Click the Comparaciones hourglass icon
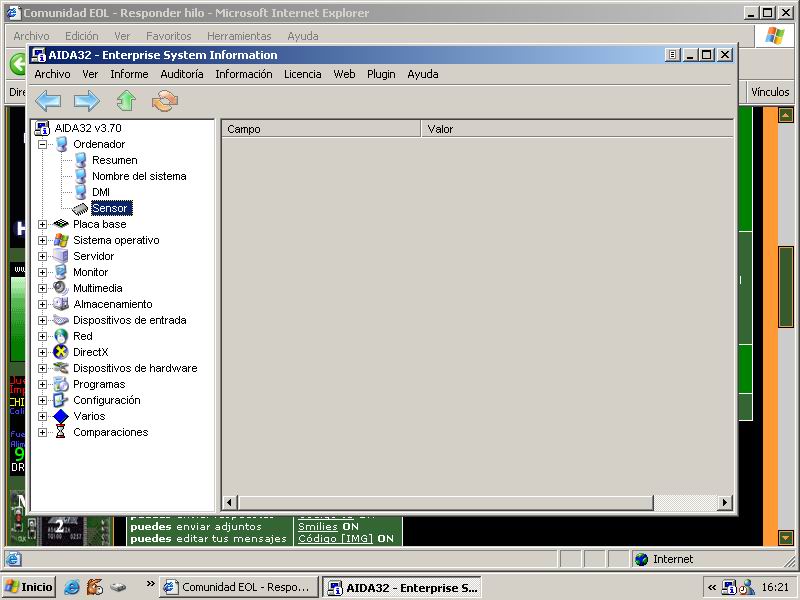 (x=61, y=432)
